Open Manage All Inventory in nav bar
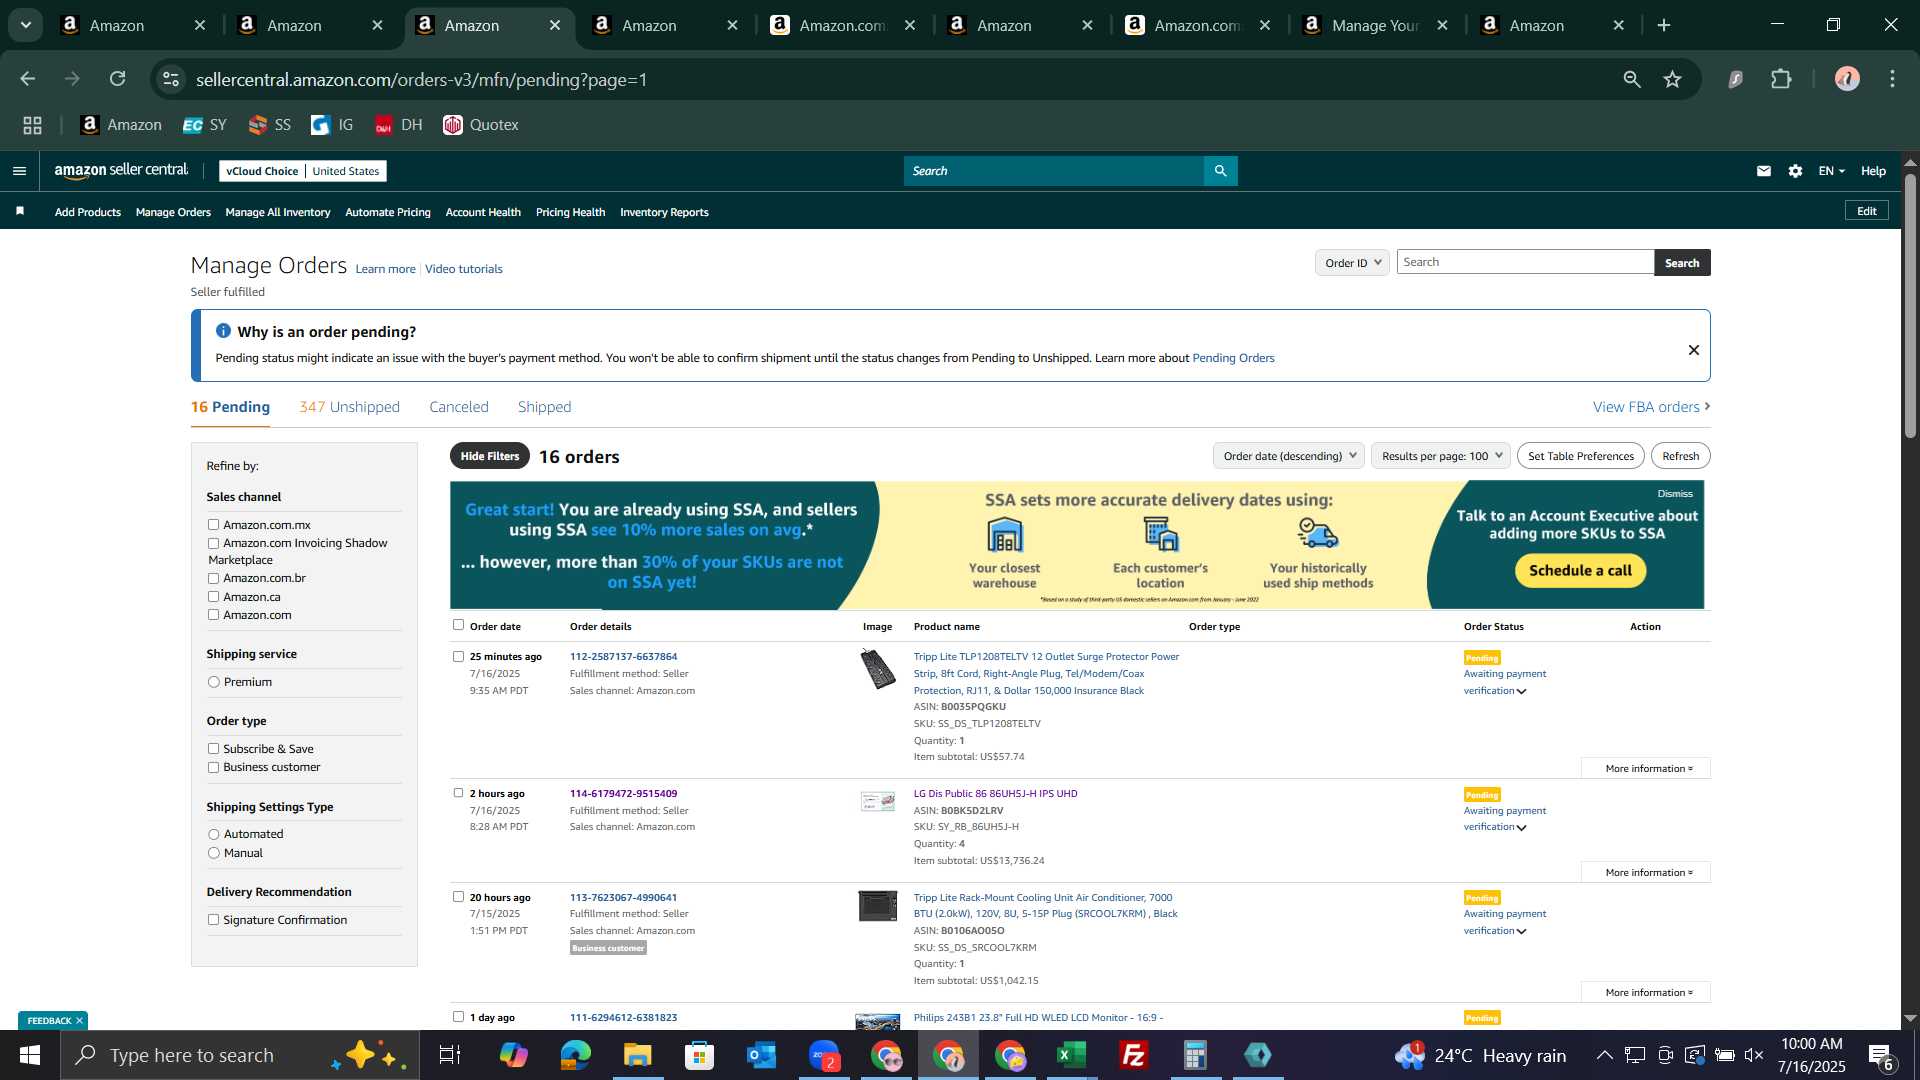1920x1080 pixels. [x=278, y=212]
